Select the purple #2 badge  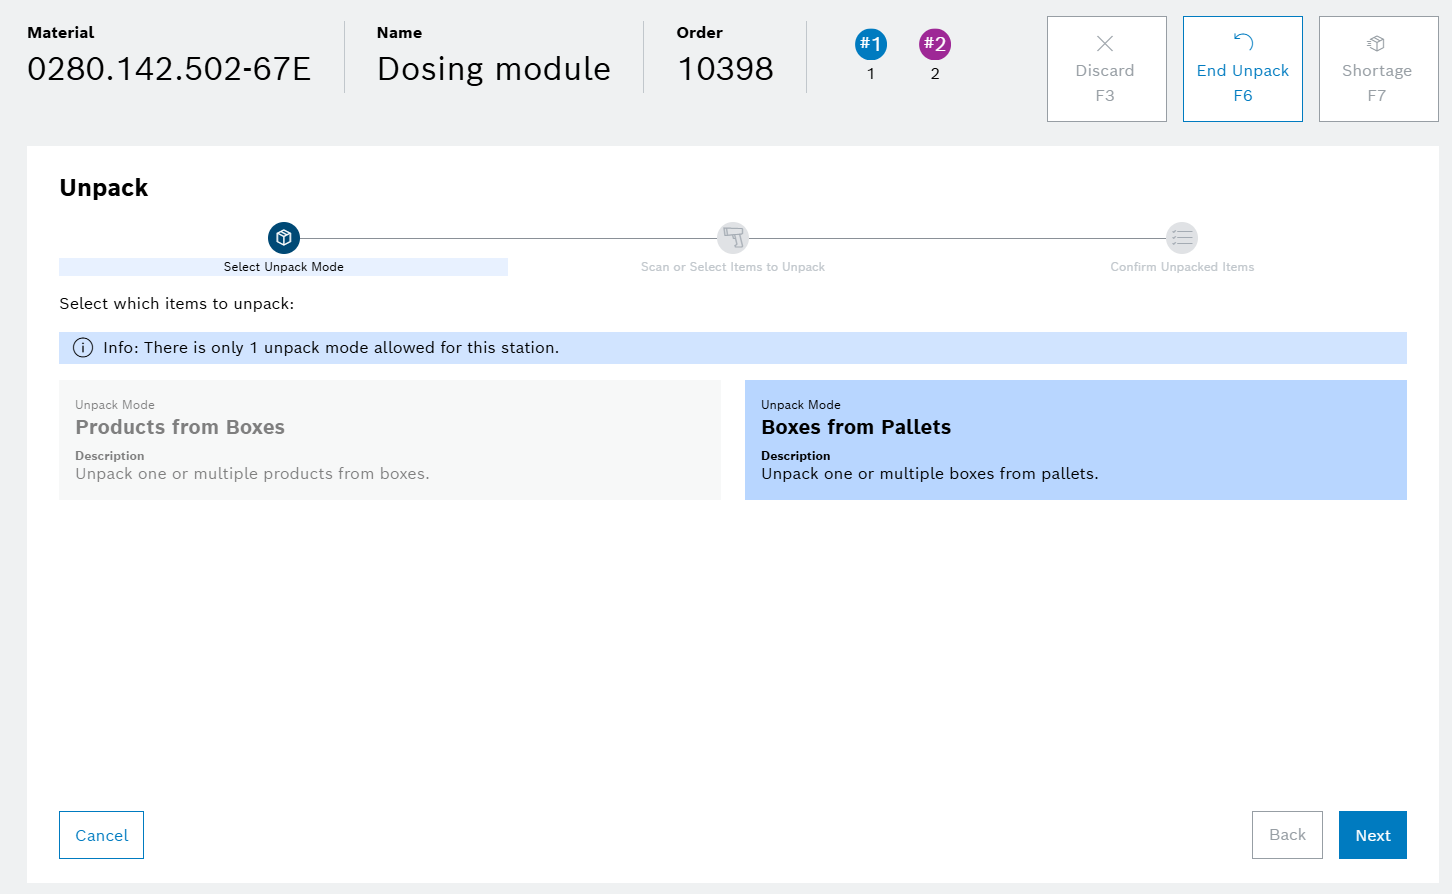point(935,44)
